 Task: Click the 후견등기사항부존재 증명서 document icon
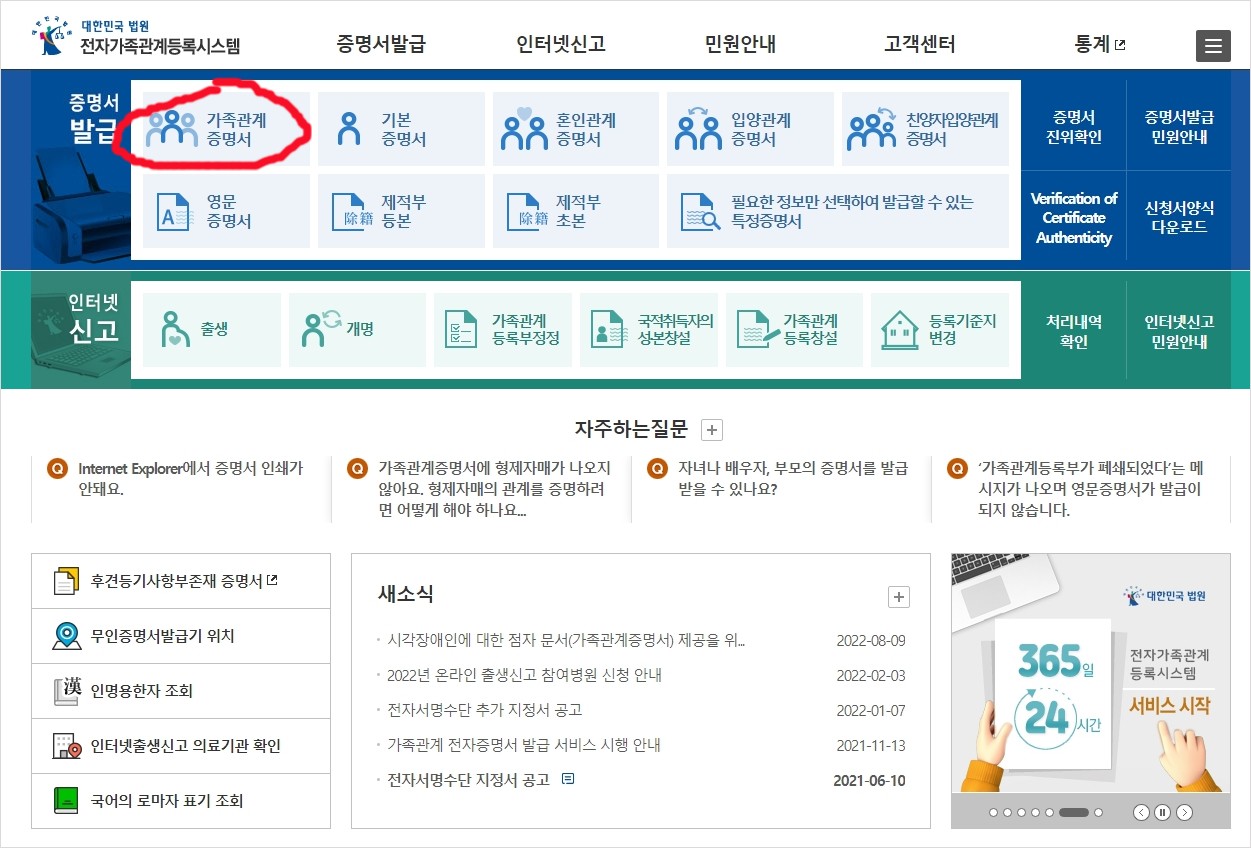click(65, 581)
